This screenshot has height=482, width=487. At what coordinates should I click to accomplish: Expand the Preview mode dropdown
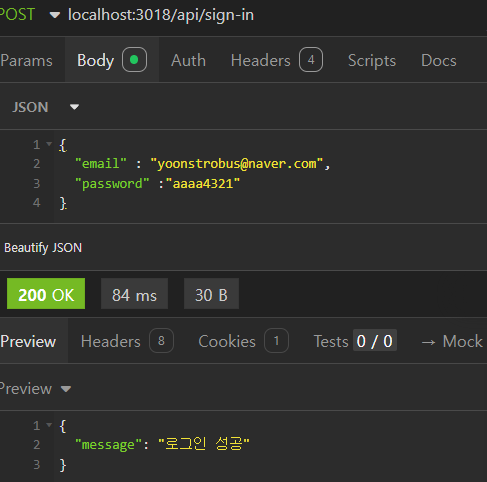[x=35, y=389]
